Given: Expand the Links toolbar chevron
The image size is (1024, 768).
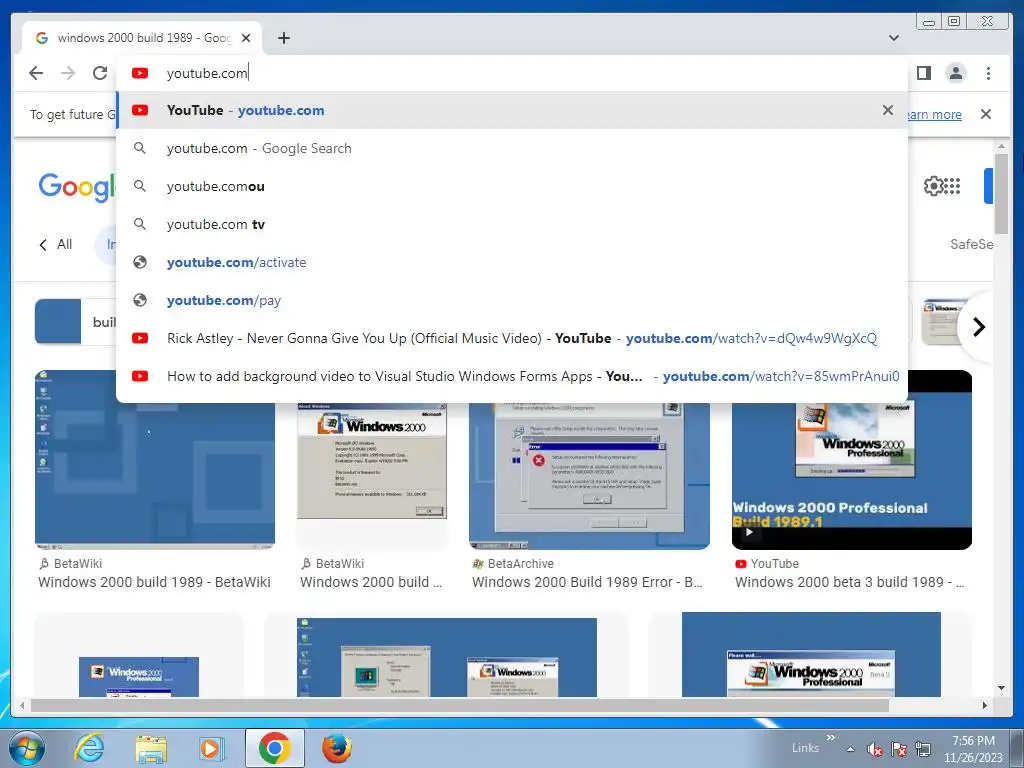Looking at the screenshot, I should click(831, 738).
